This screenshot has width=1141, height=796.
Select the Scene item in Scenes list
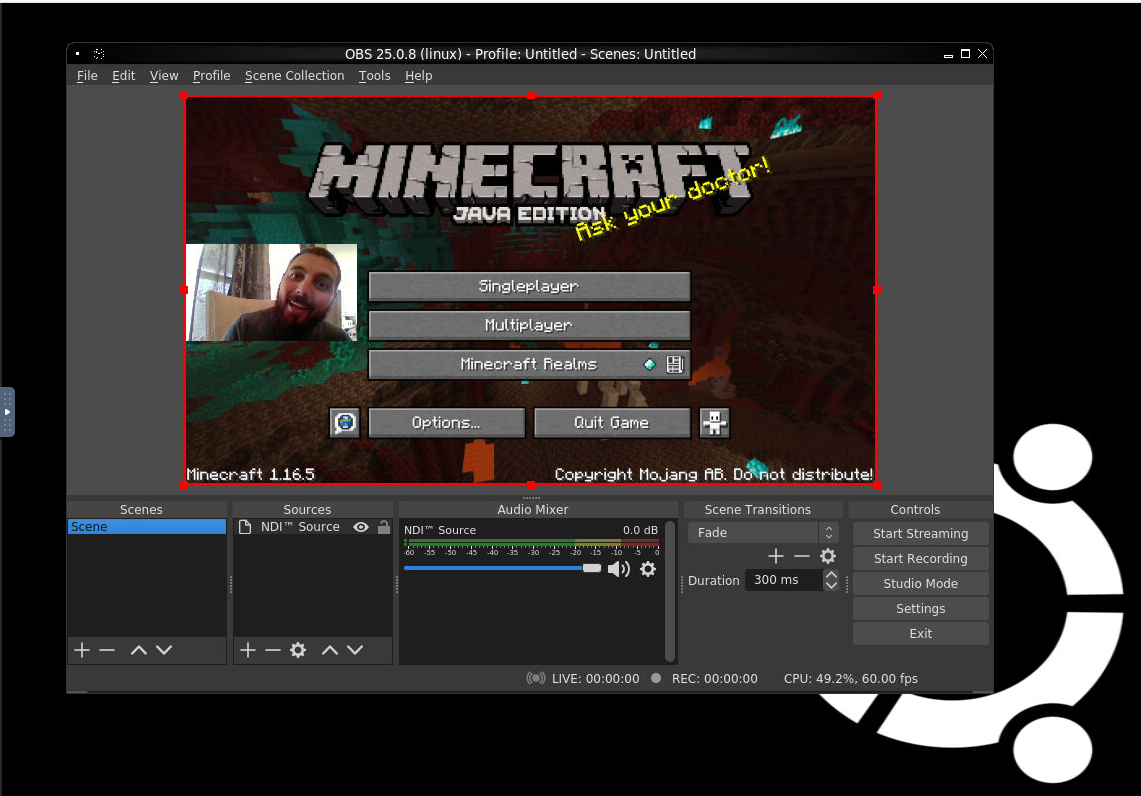[147, 526]
